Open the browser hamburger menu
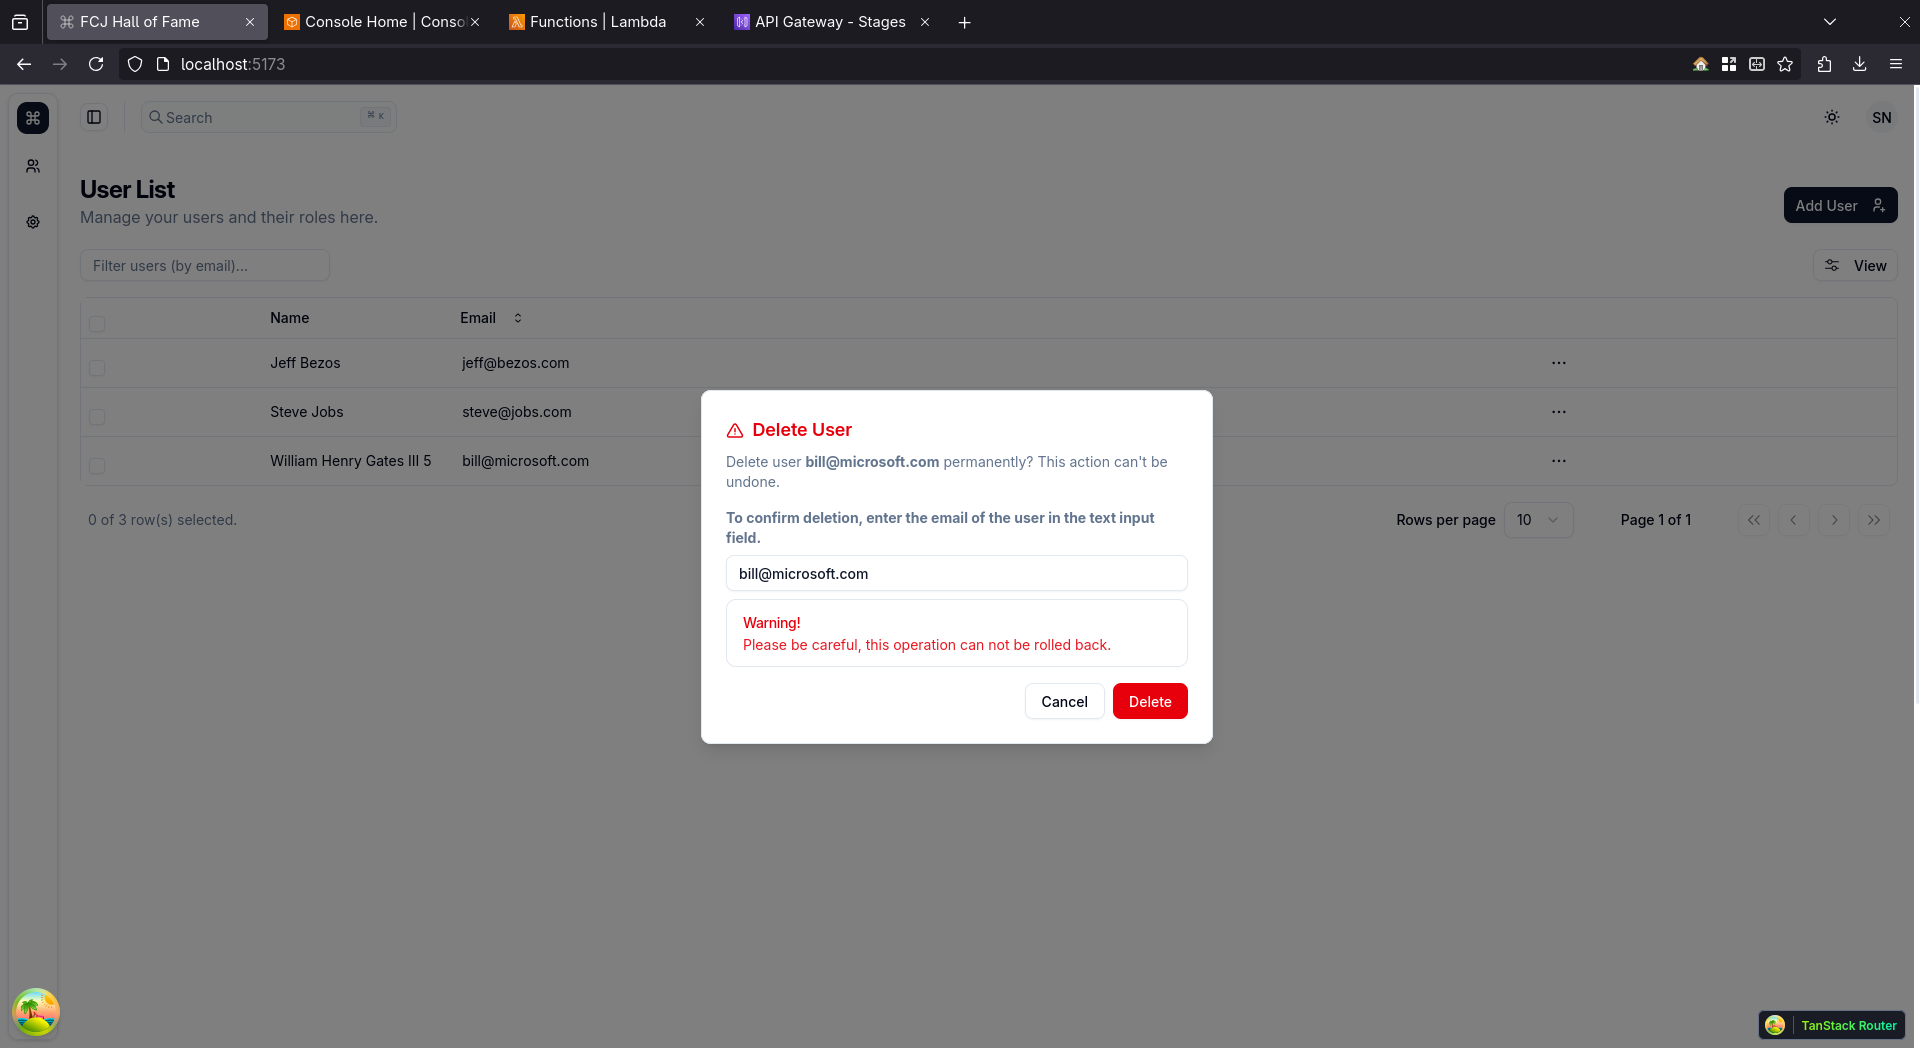 point(1896,64)
